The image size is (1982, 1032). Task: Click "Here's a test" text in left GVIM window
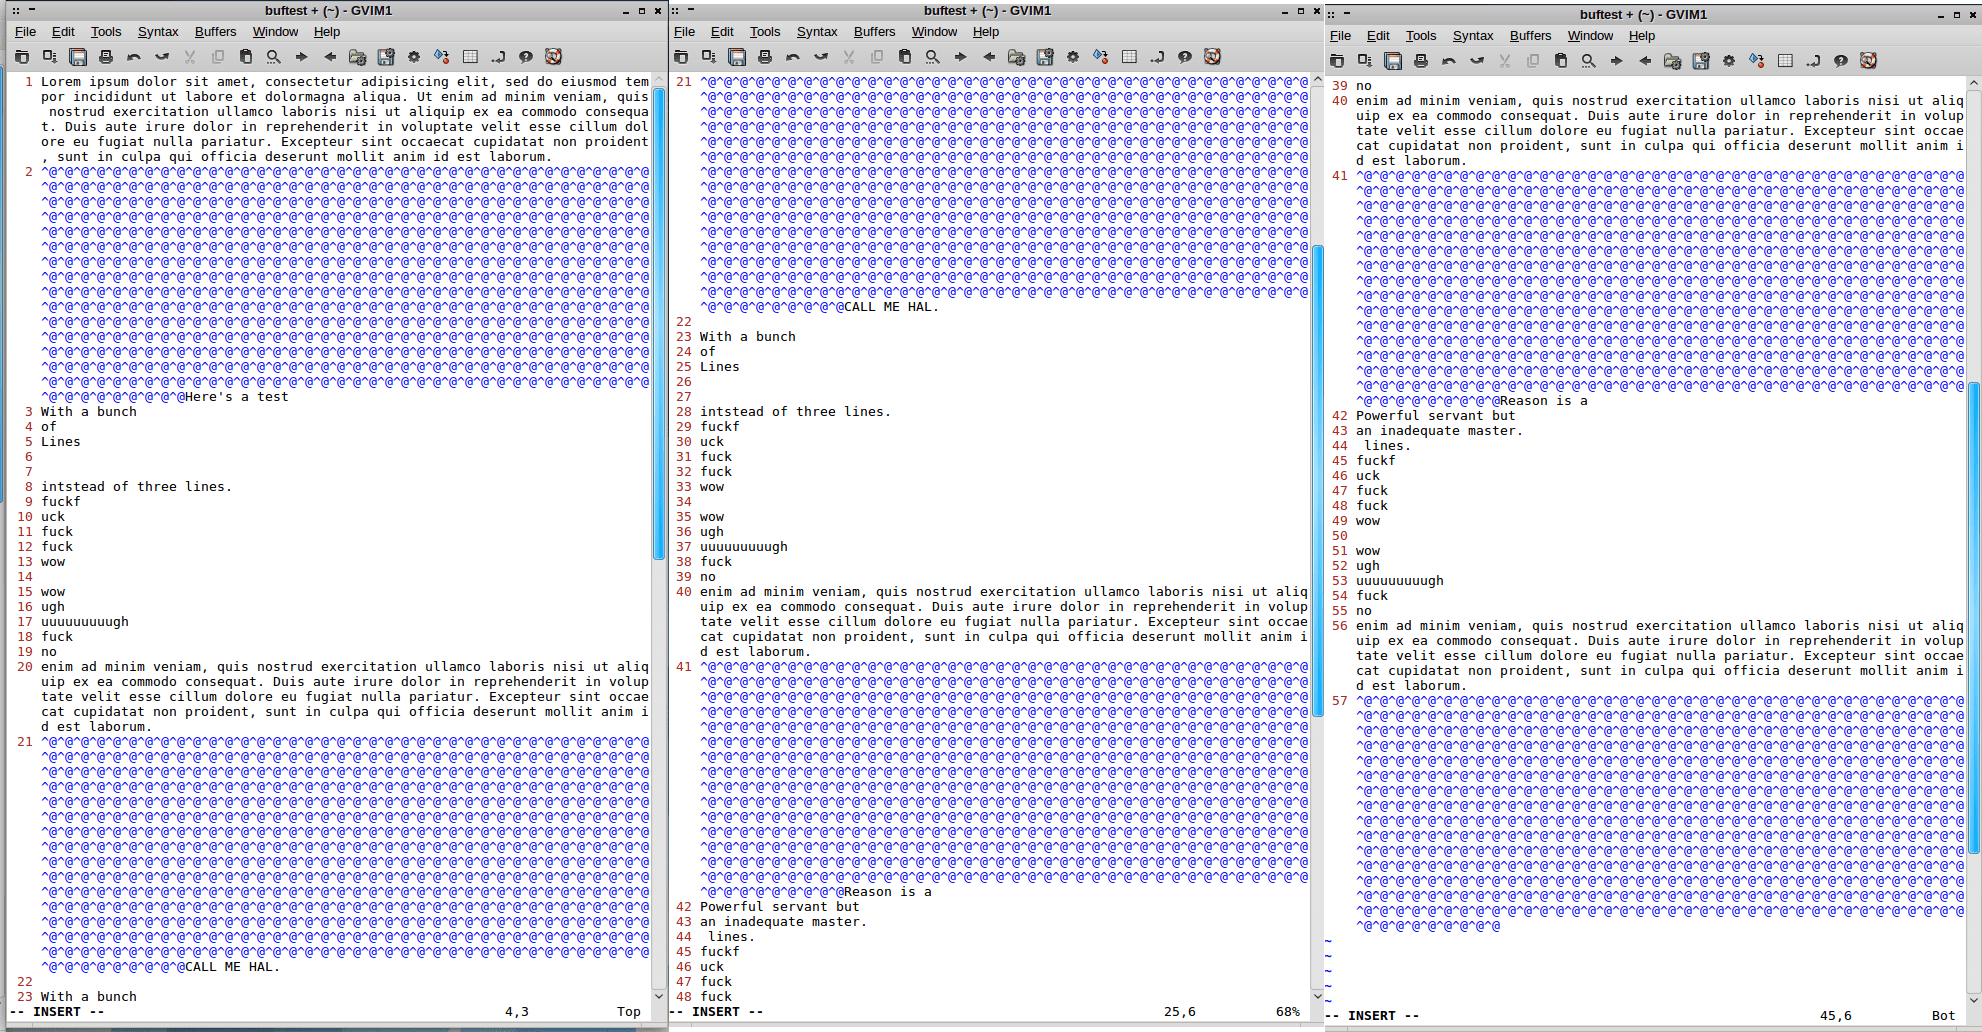click(237, 397)
